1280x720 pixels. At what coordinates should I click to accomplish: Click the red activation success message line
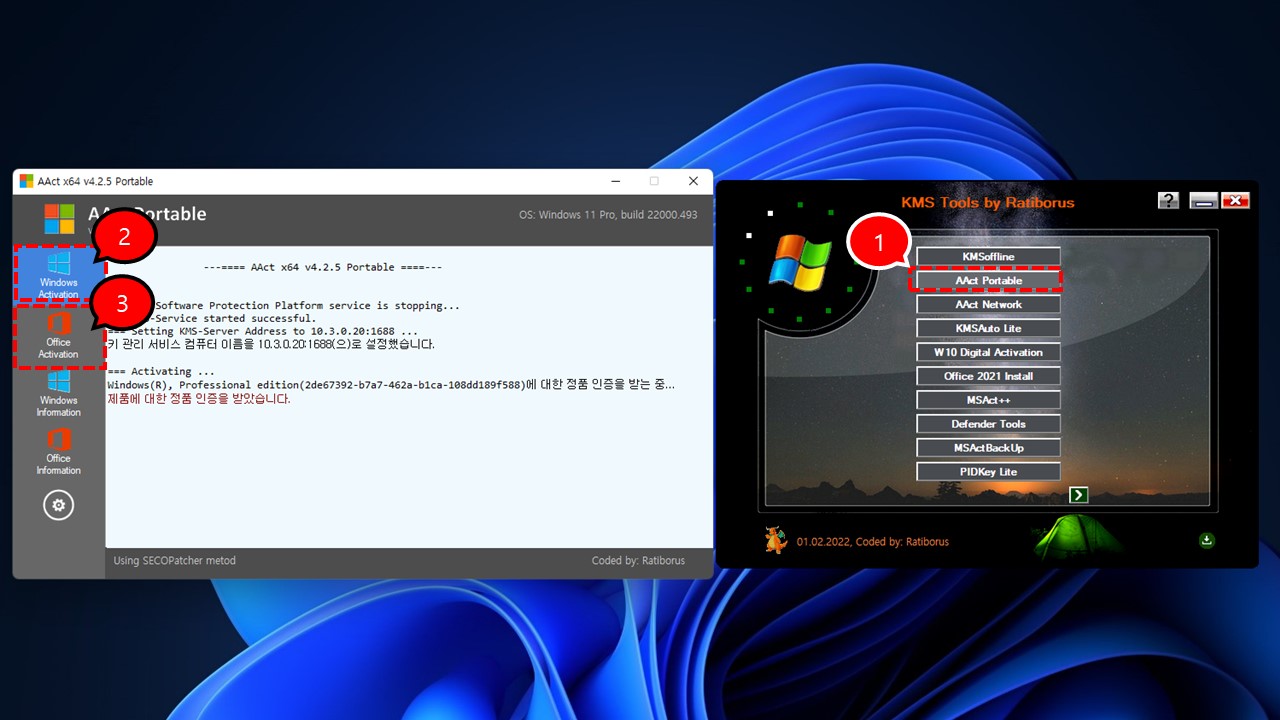tap(199, 399)
